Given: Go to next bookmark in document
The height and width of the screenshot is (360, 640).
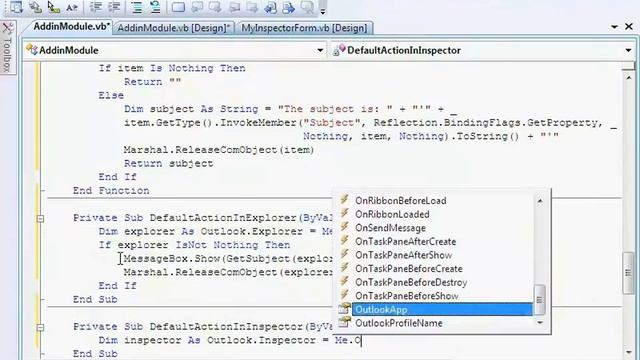Looking at the screenshot, I should [289, 7].
